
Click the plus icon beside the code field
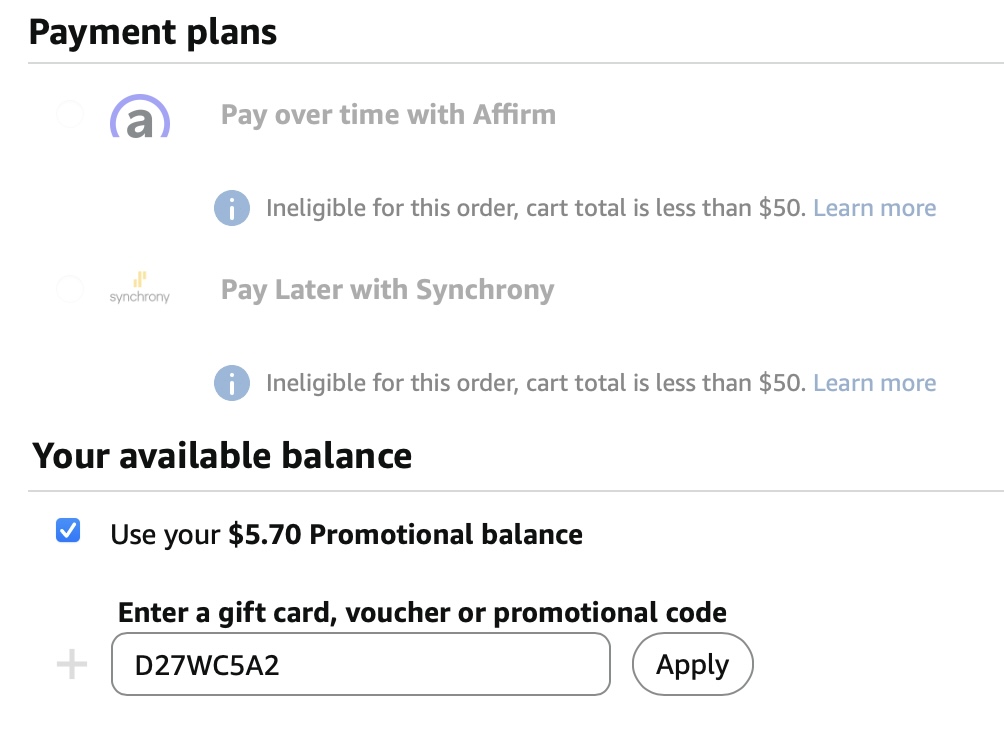tap(71, 665)
